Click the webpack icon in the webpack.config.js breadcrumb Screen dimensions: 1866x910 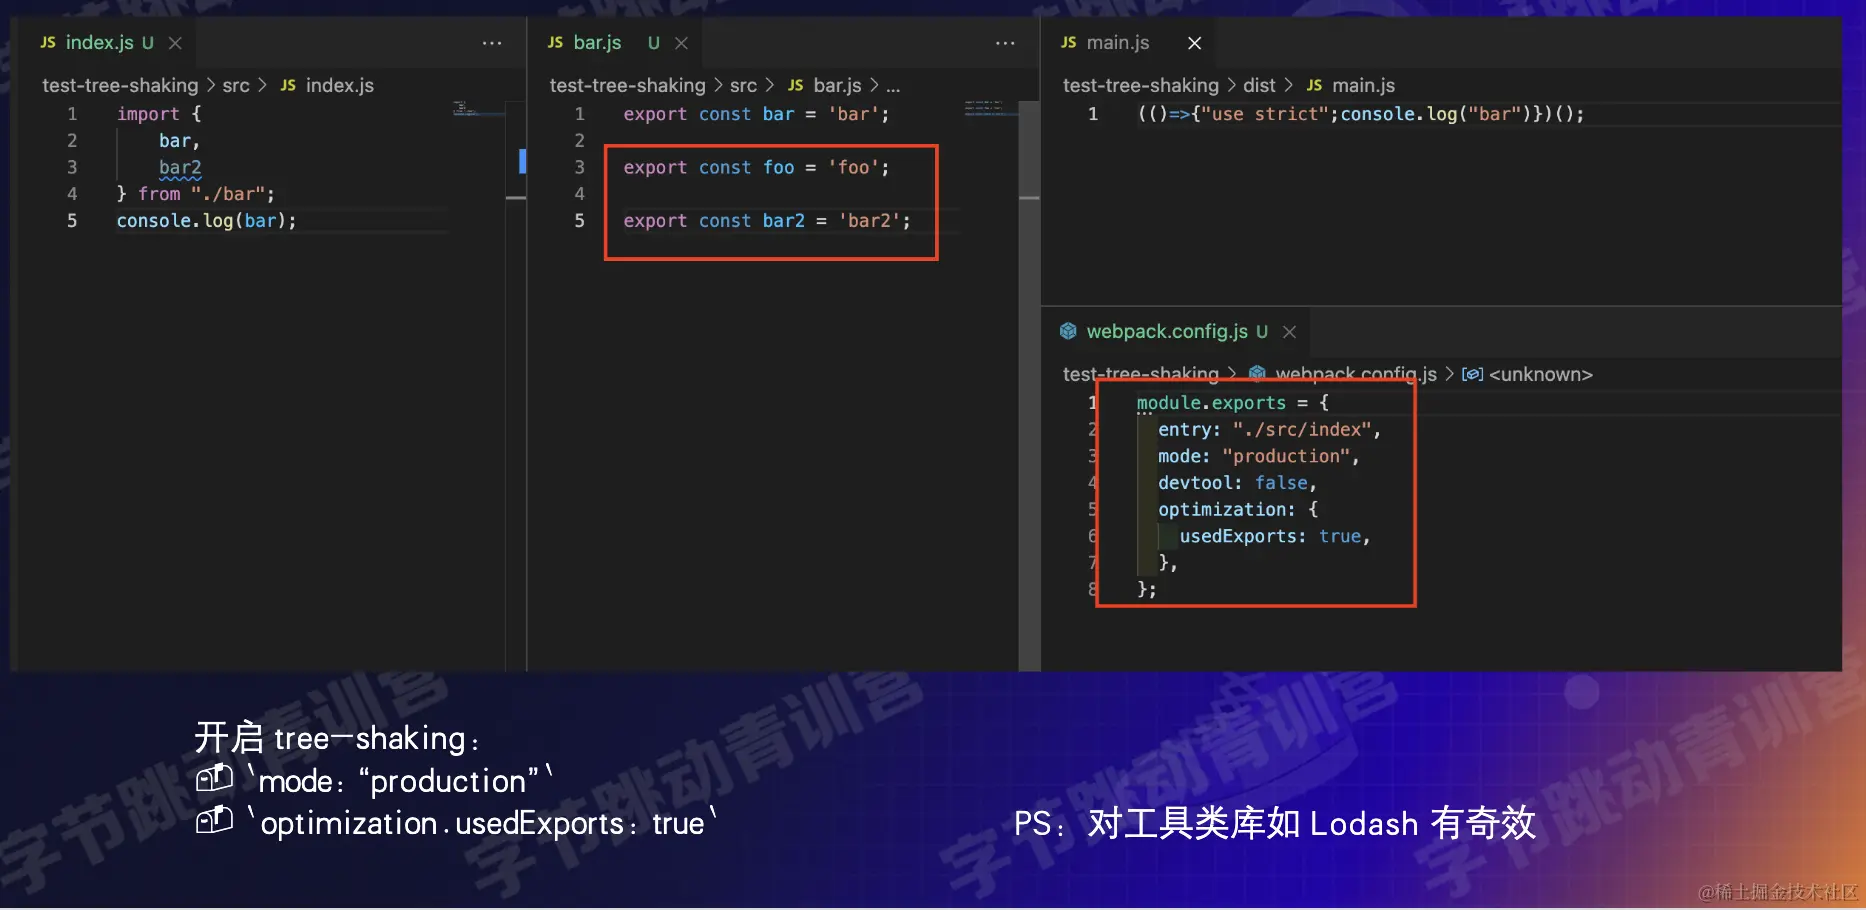click(1257, 373)
